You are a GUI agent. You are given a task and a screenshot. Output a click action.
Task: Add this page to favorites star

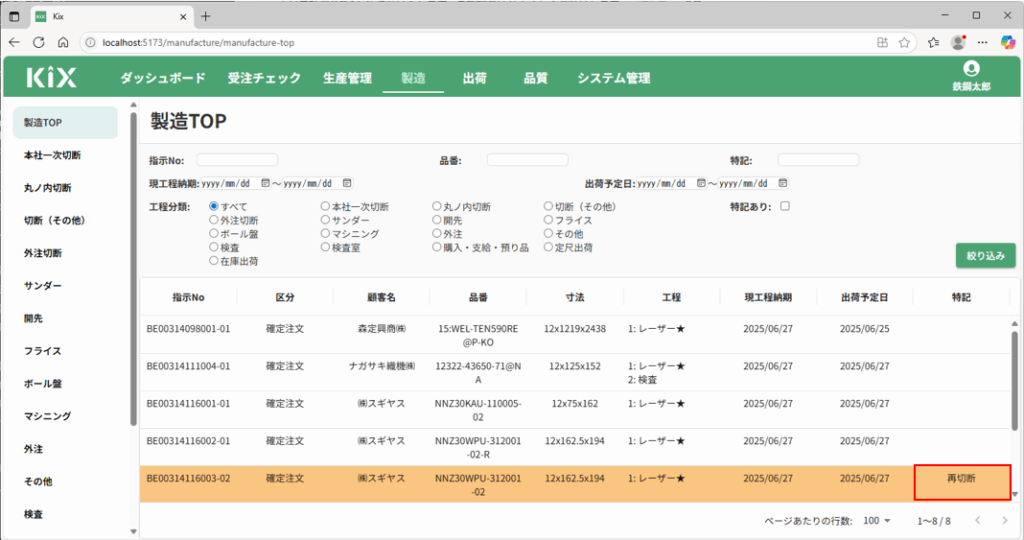[904, 42]
